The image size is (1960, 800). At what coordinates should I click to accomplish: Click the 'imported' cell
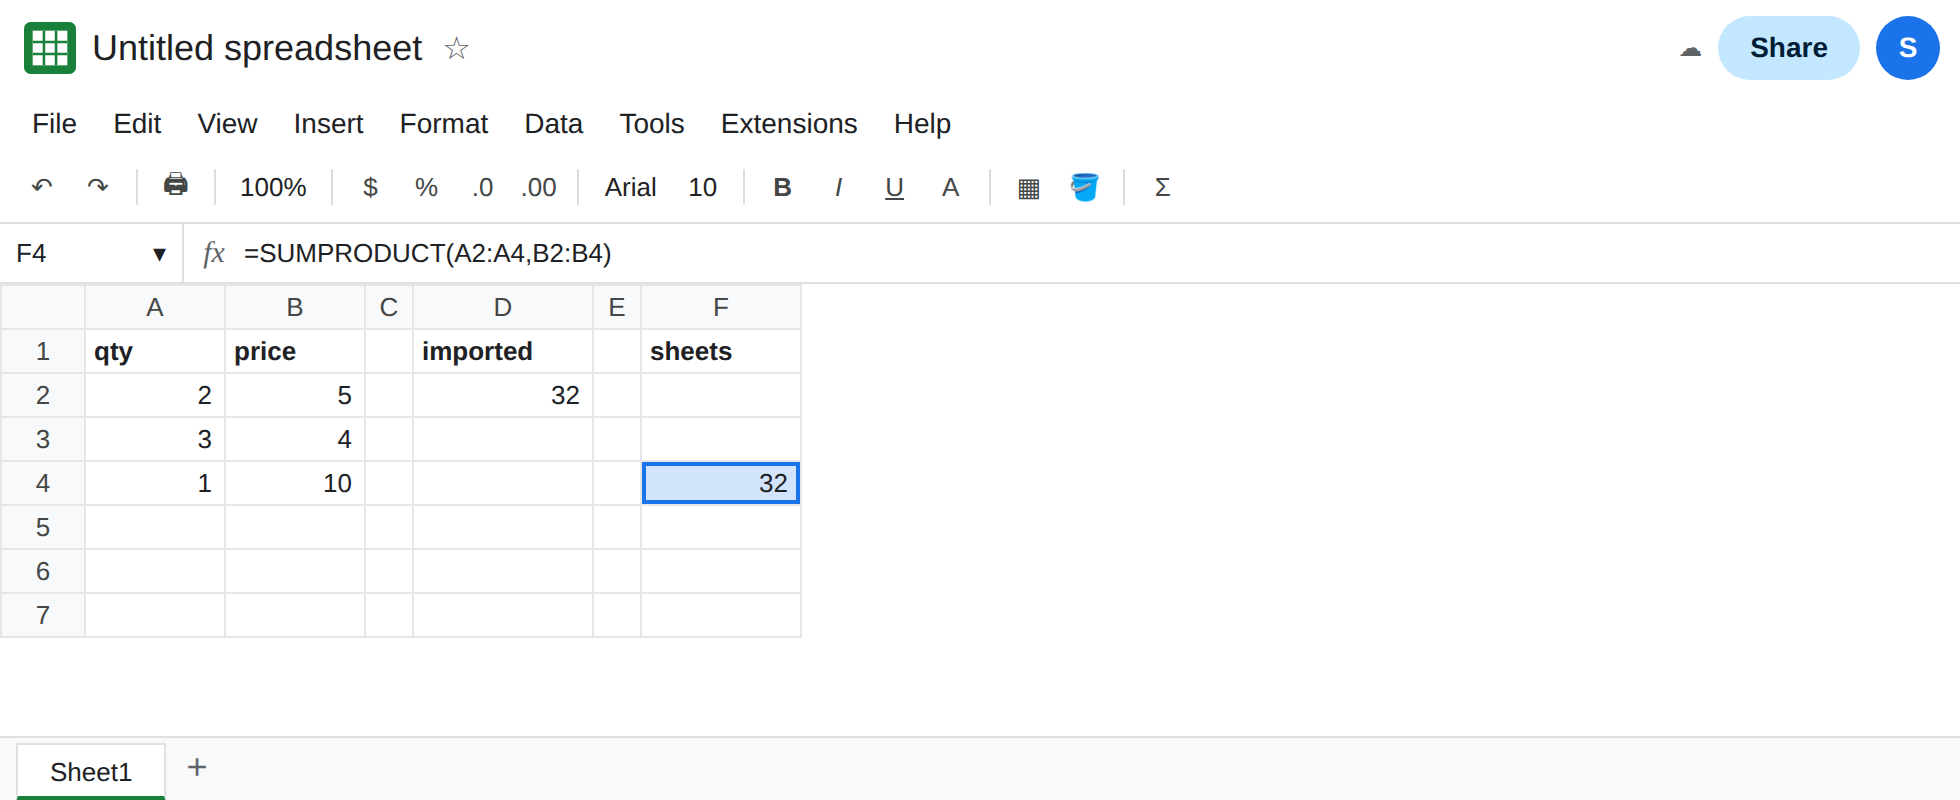tap(503, 351)
